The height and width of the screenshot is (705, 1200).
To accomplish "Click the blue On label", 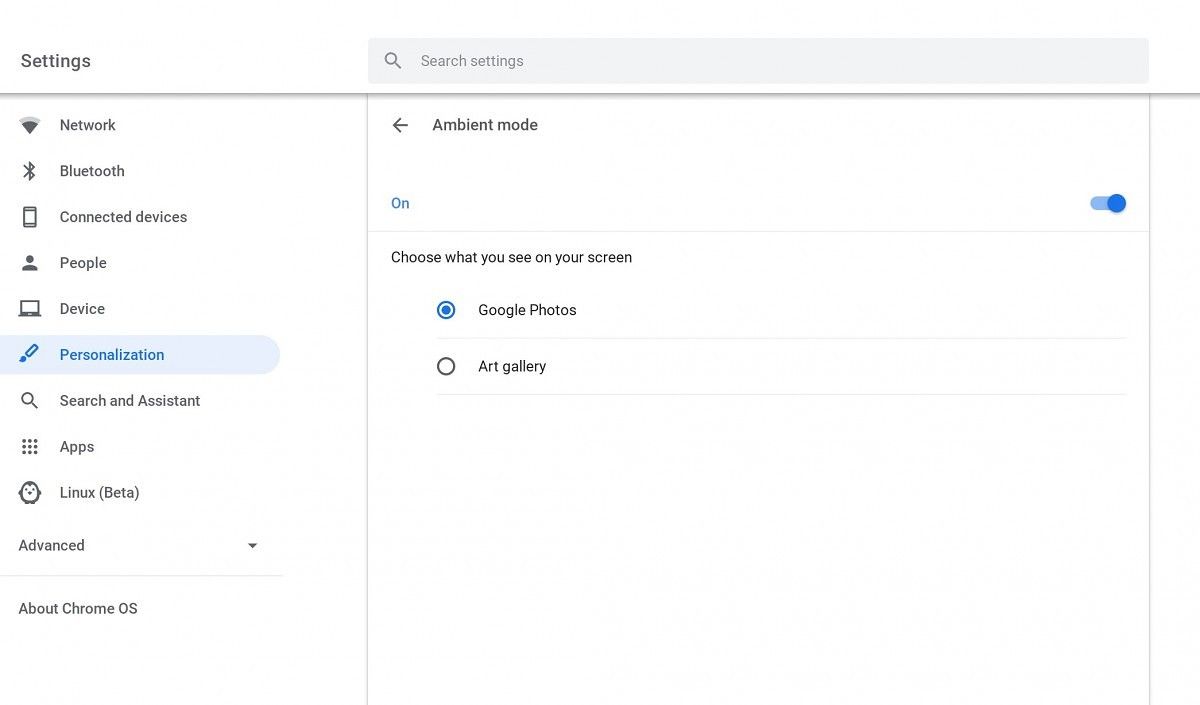I will (400, 203).
